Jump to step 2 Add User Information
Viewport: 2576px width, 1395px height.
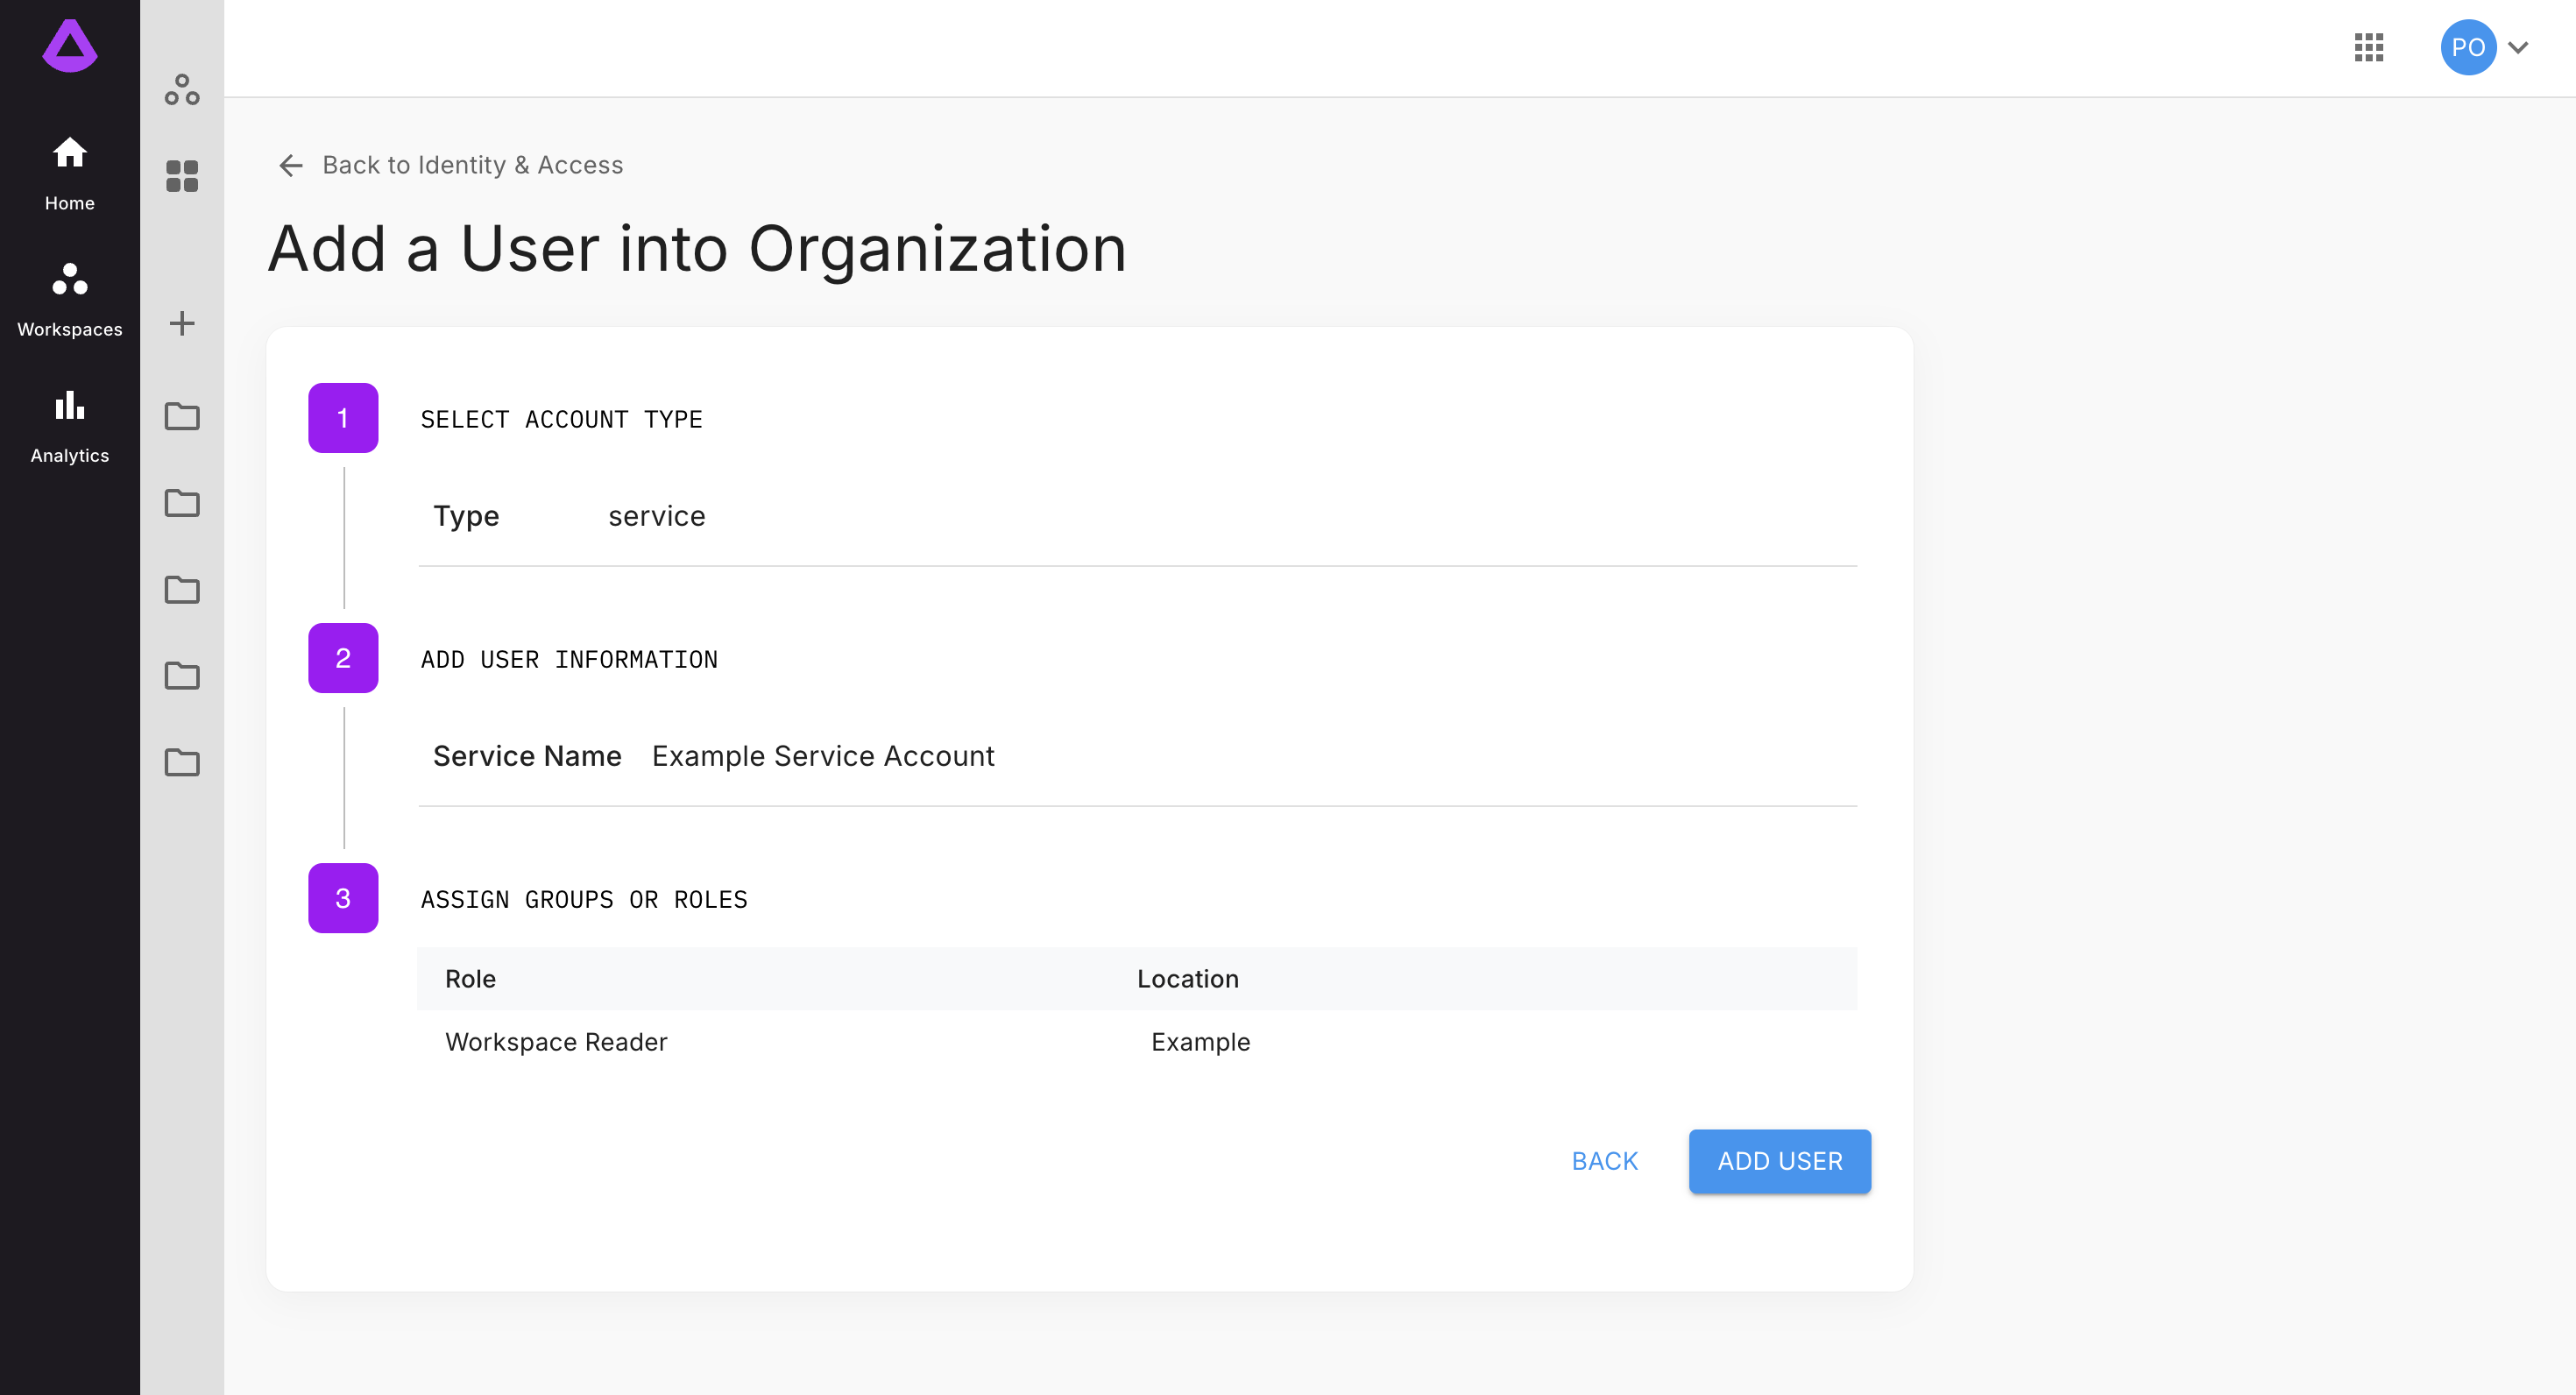tap(343, 658)
